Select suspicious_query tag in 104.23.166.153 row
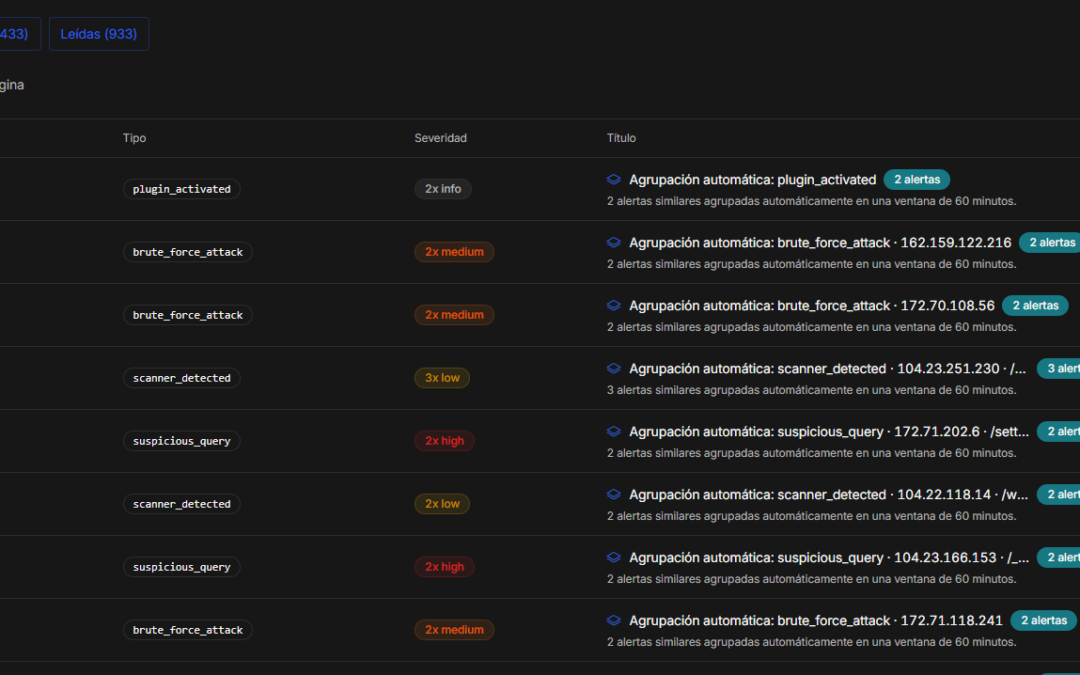The image size is (1080, 675). pyautogui.click(x=182, y=567)
